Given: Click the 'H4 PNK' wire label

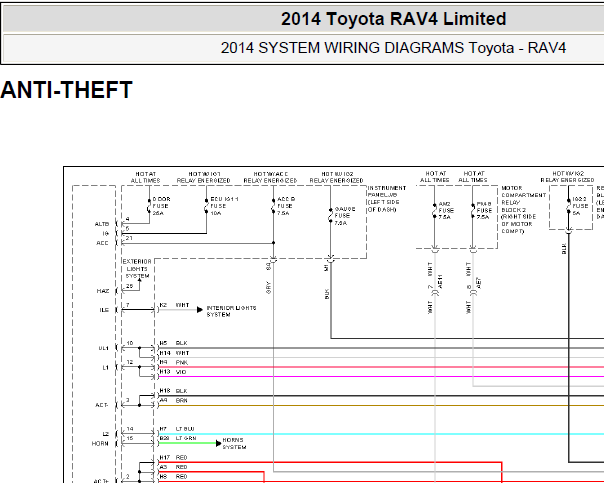Looking at the screenshot, I should (x=174, y=362).
